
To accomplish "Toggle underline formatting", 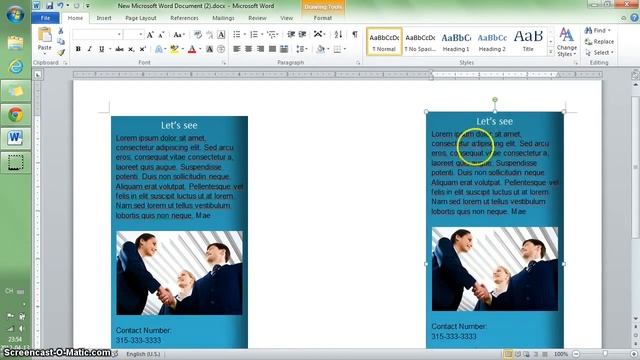I will (101, 49).
